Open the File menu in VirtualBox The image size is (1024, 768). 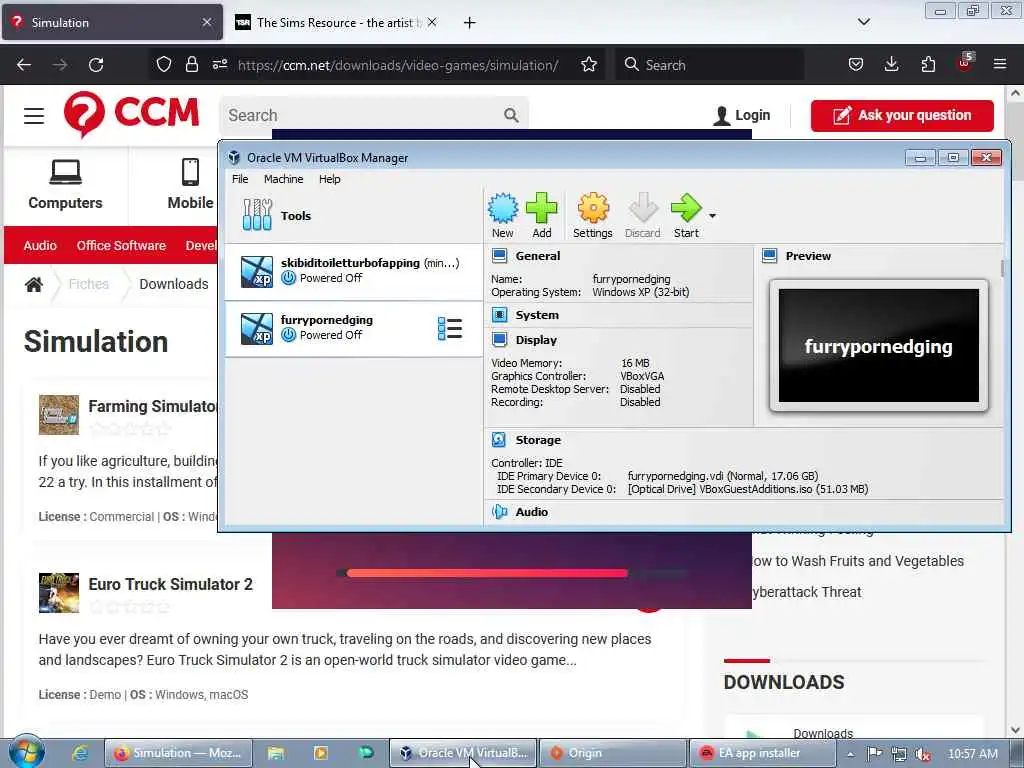coord(240,179)
